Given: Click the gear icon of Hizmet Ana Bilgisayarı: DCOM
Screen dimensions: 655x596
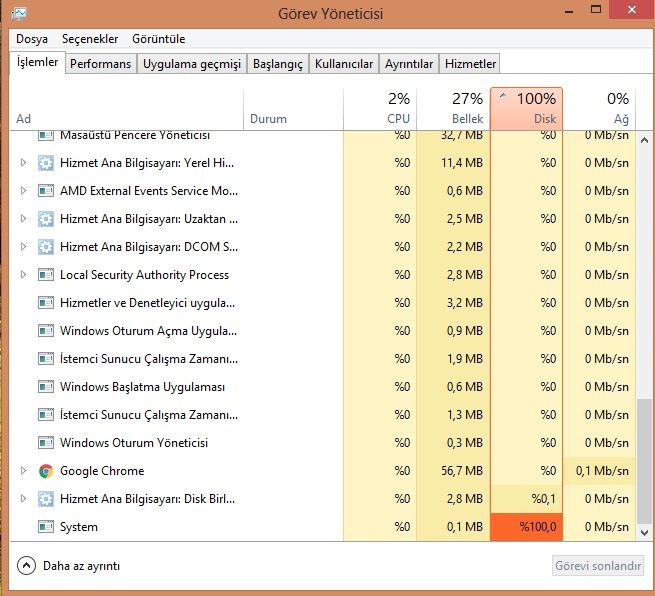Looking at the screenshot, I should click(x=46, y=247).
